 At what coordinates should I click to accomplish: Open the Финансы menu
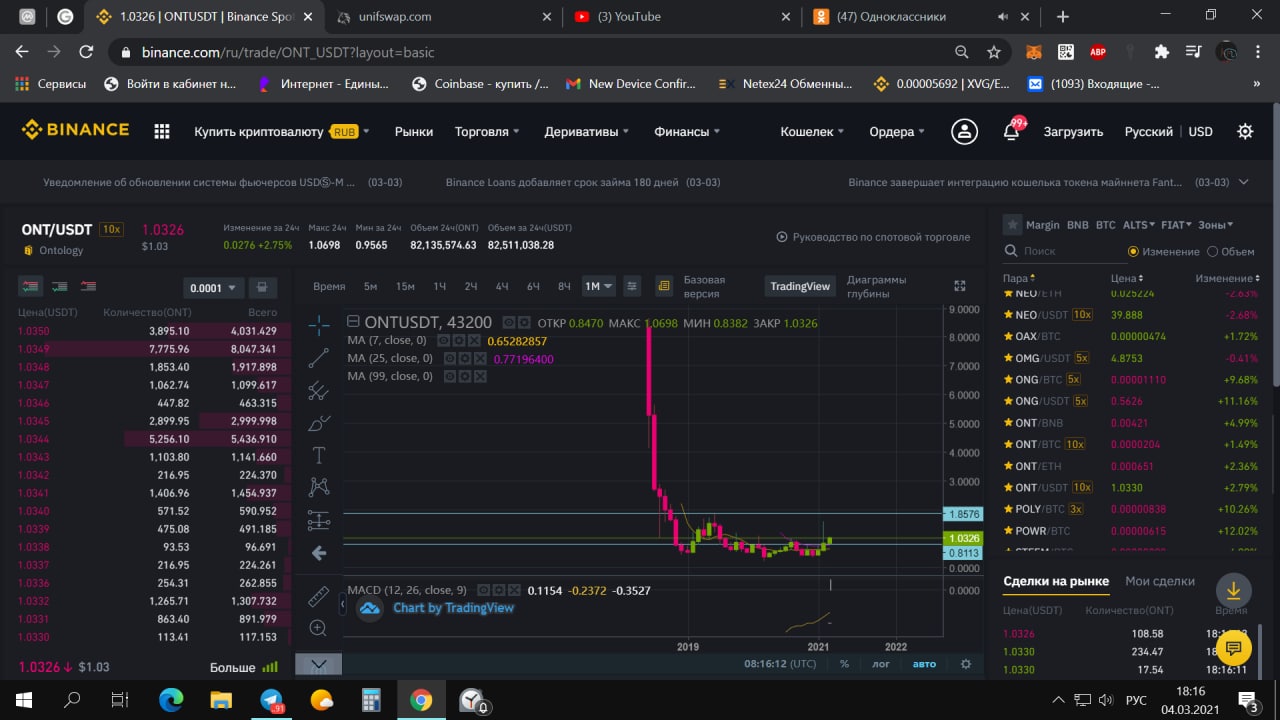pos(687,131)
